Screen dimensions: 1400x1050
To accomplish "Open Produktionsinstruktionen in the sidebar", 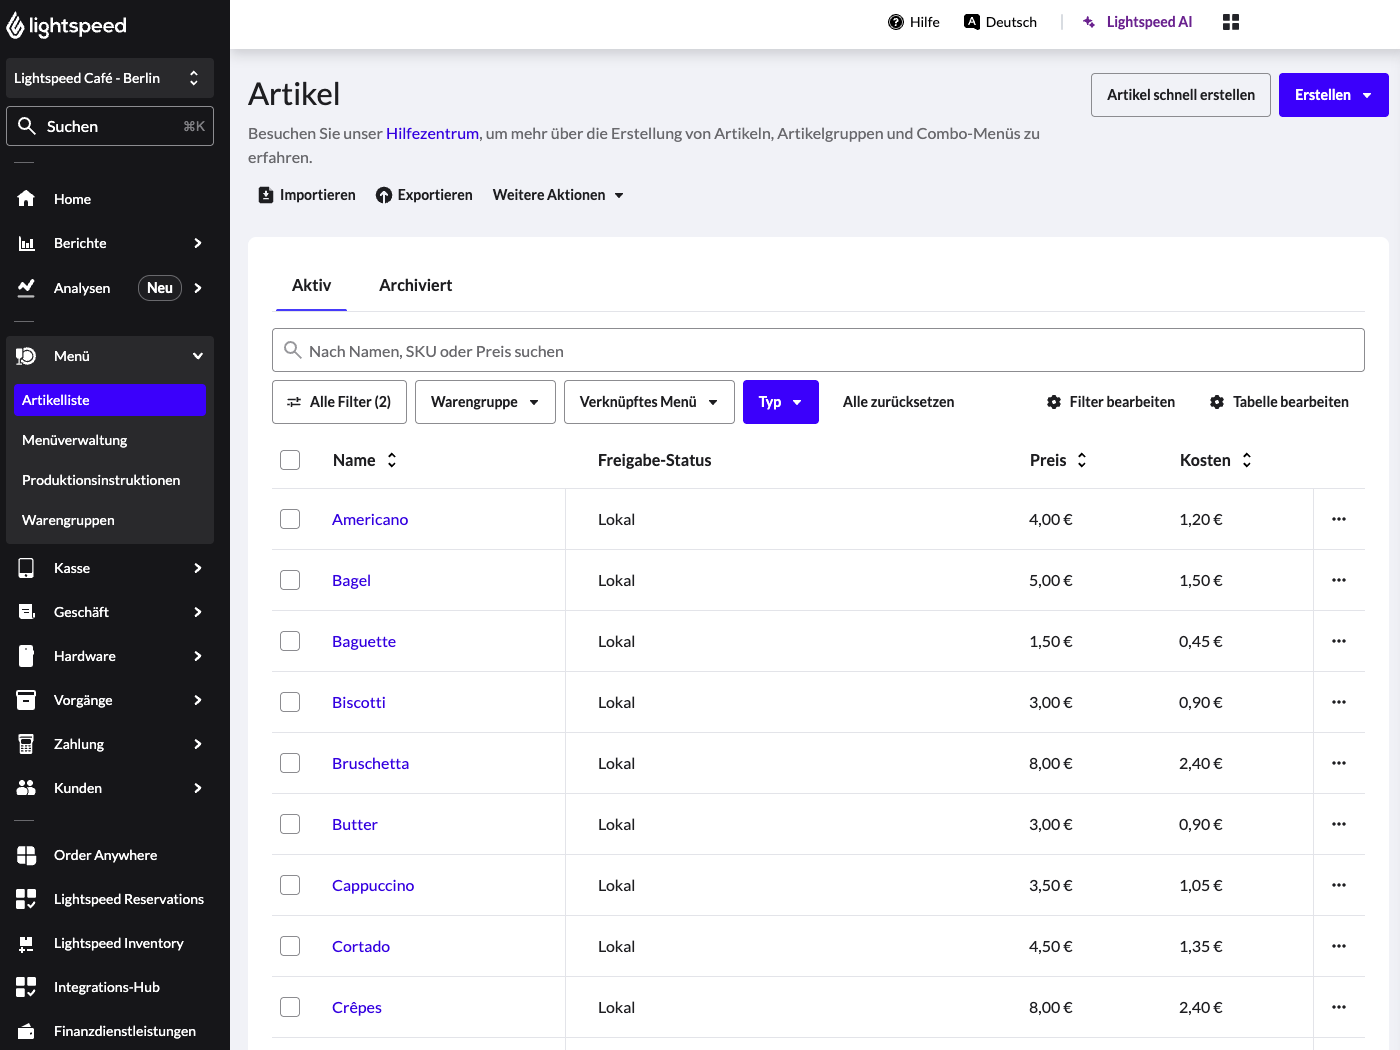I will point(110,480).
